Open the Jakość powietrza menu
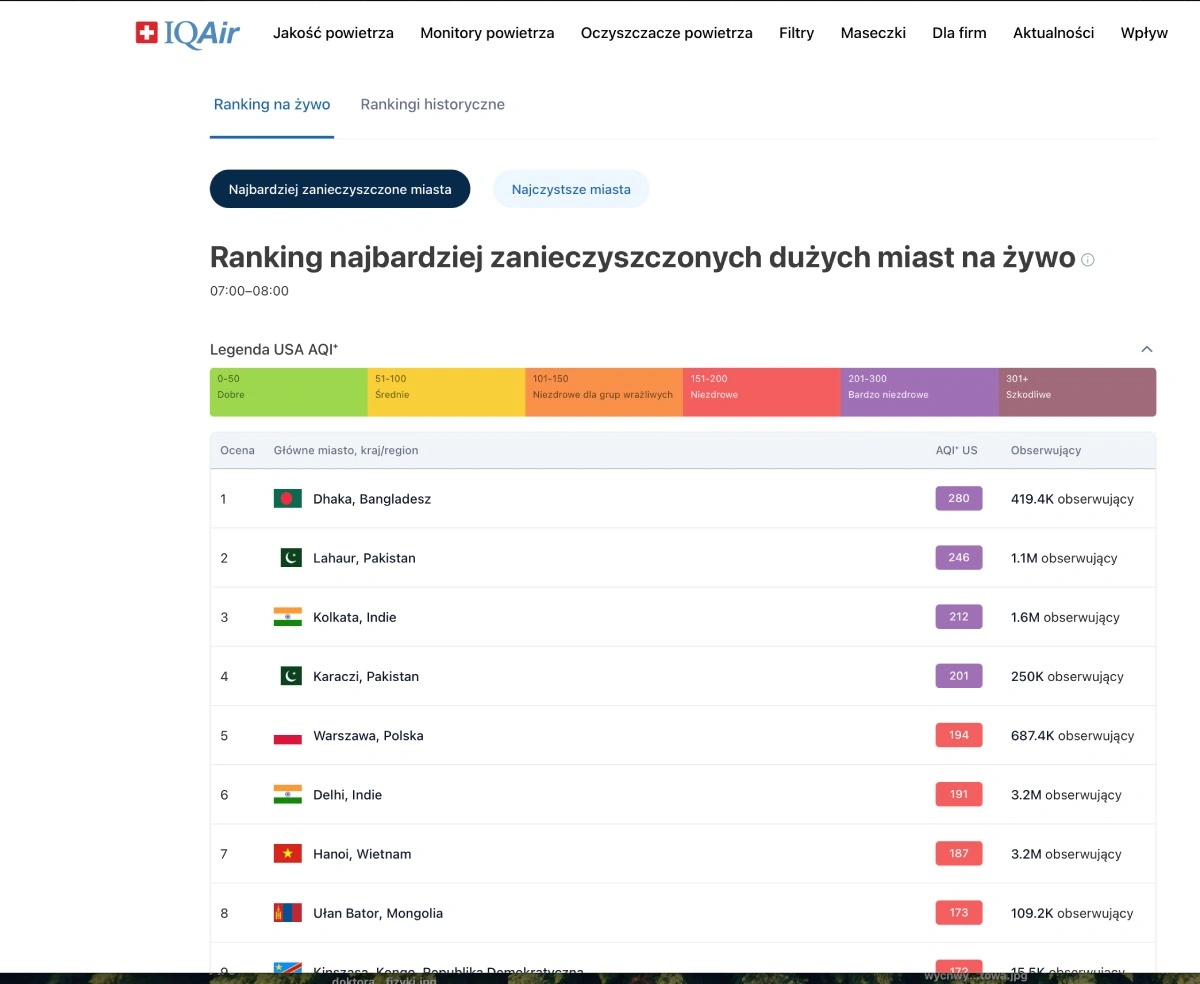This screenshot has height=984, width=1200. 333,33
